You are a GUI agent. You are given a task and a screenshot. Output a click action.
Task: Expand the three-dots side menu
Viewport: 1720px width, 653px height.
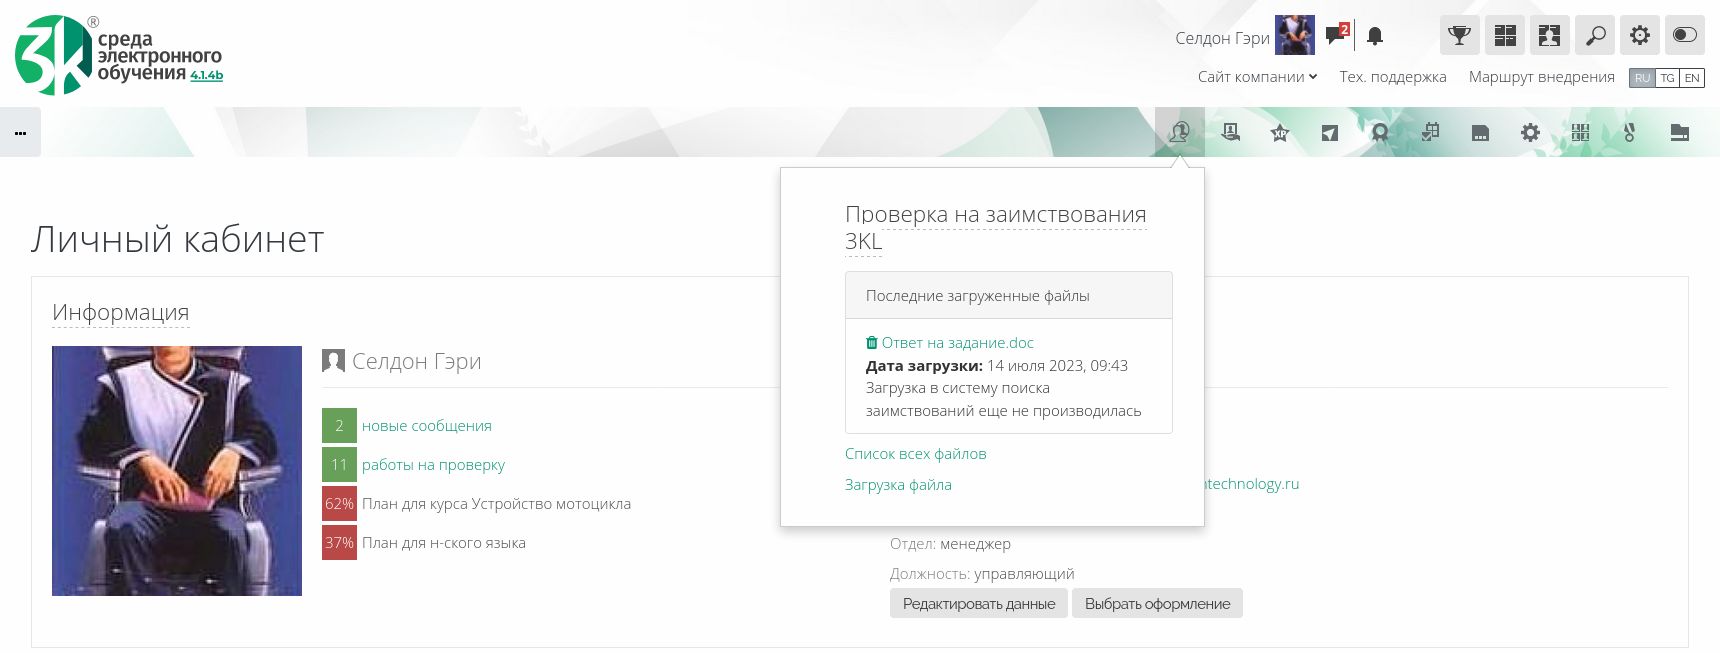click(20, 133)
